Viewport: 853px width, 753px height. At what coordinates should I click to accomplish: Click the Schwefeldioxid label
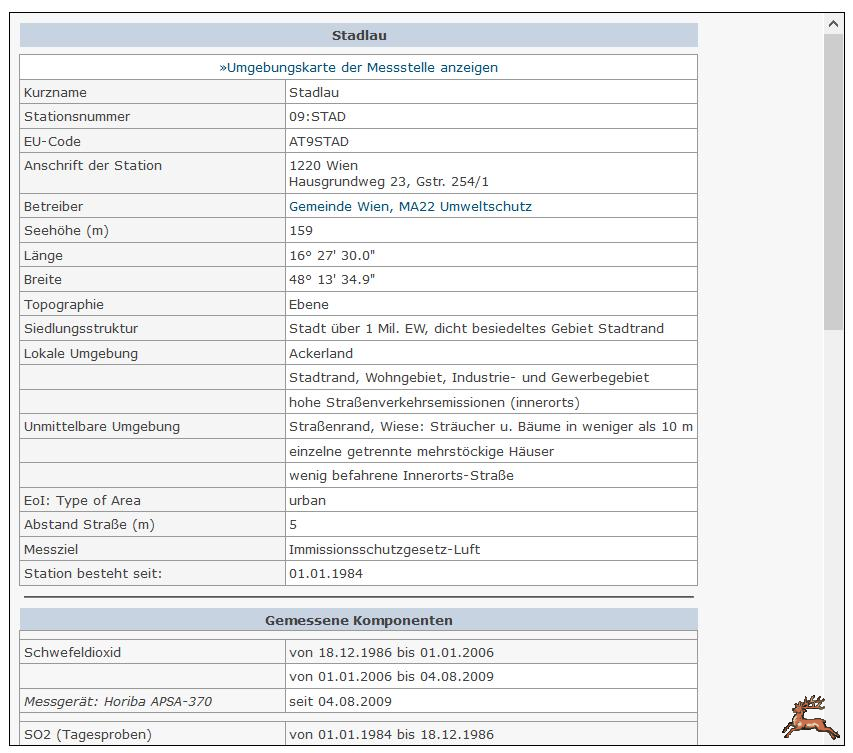tap(72, 652)
